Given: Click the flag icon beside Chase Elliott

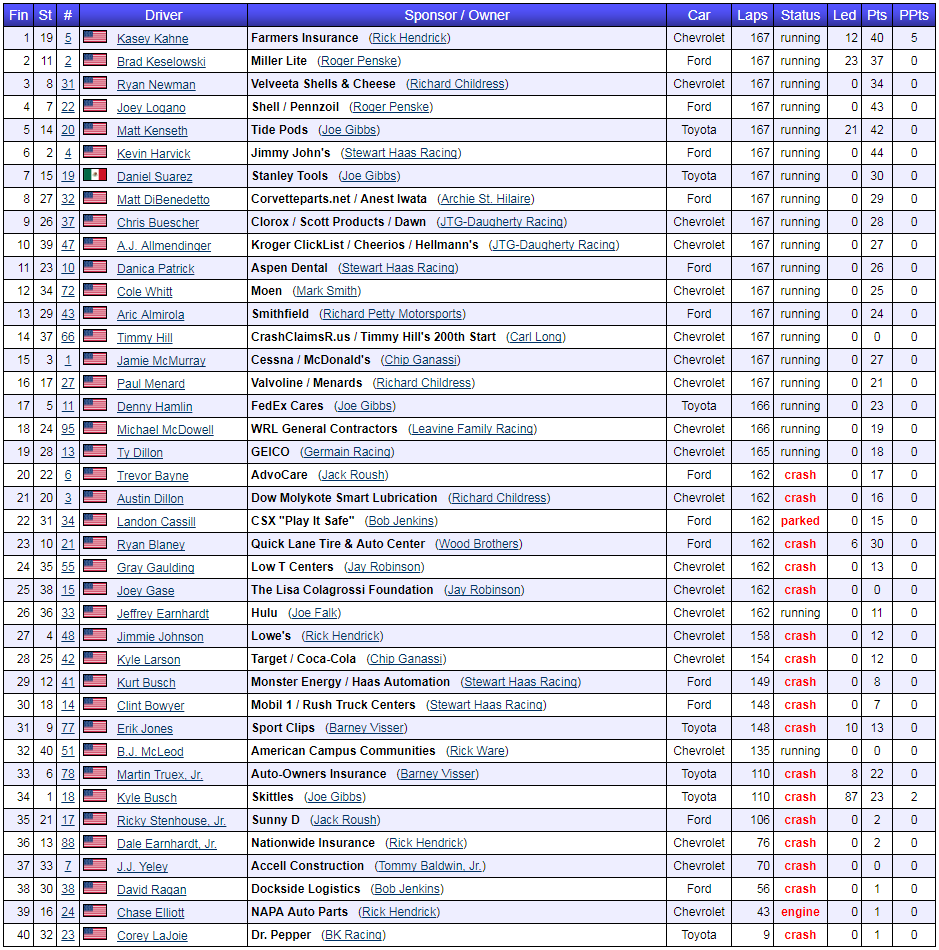Looking at the screenshot, I should 95,911.
